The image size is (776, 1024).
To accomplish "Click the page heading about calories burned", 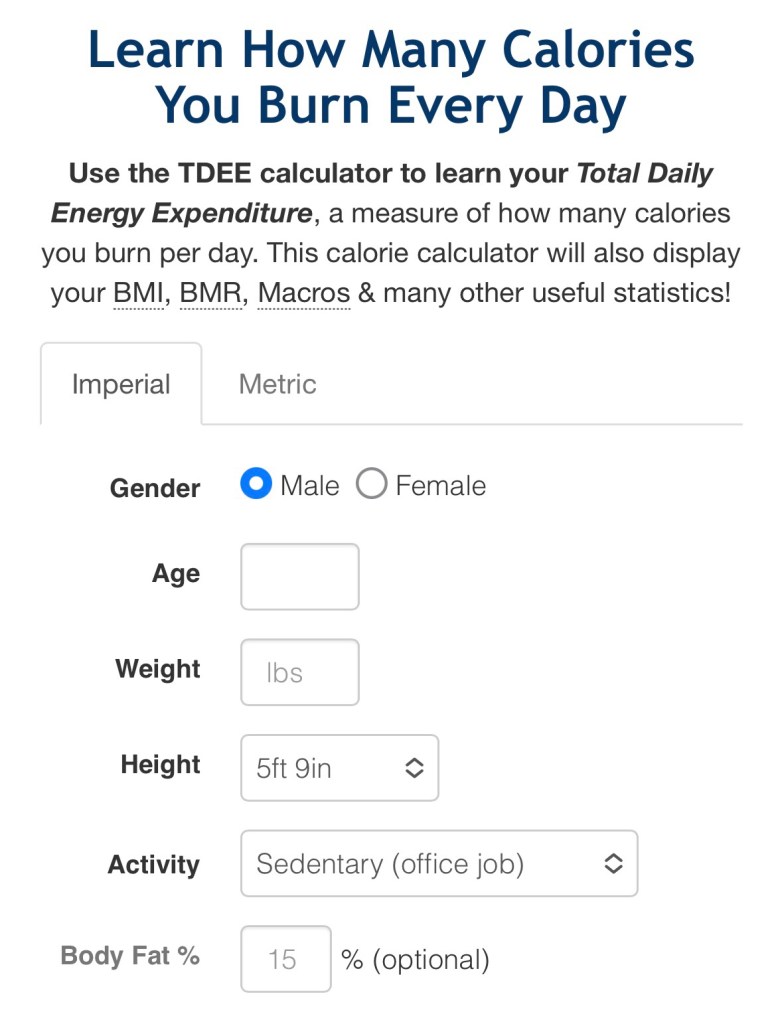I will tap(391, 78).
